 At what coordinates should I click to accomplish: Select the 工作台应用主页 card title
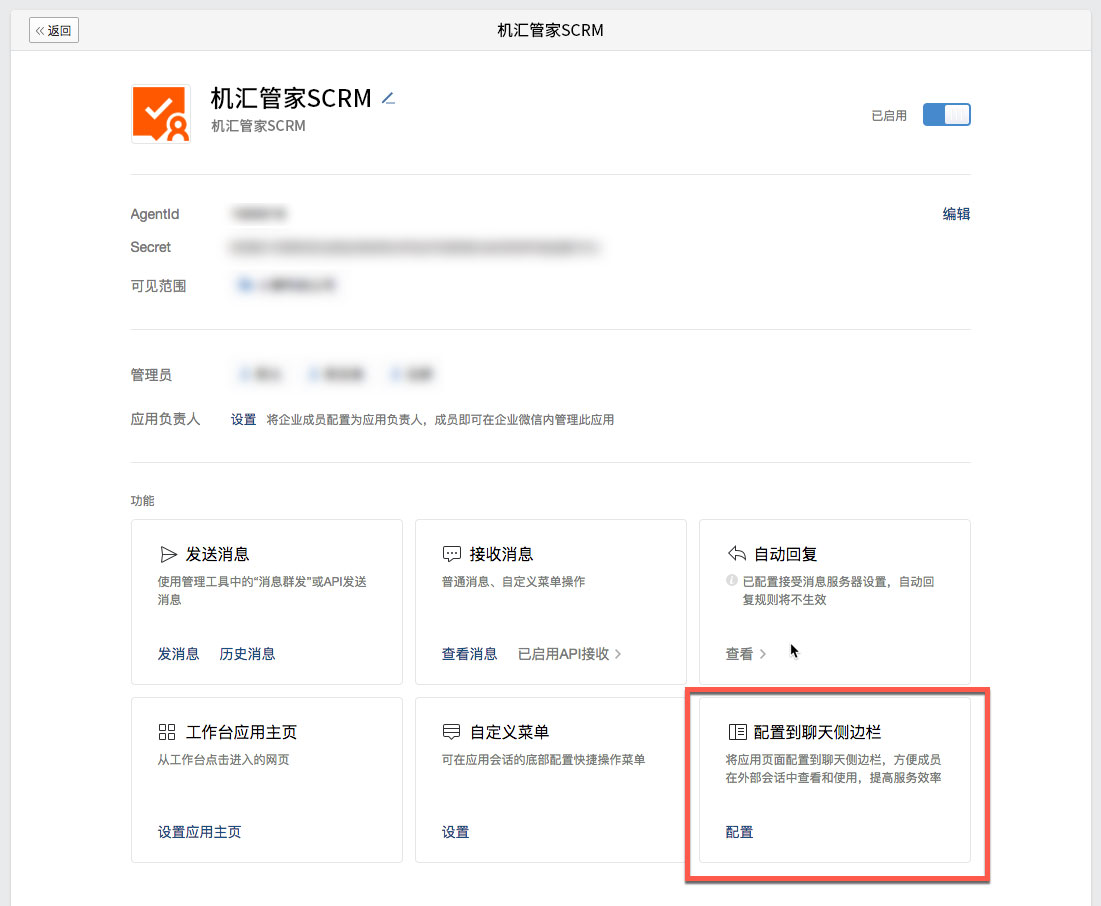tap(242, 732)
